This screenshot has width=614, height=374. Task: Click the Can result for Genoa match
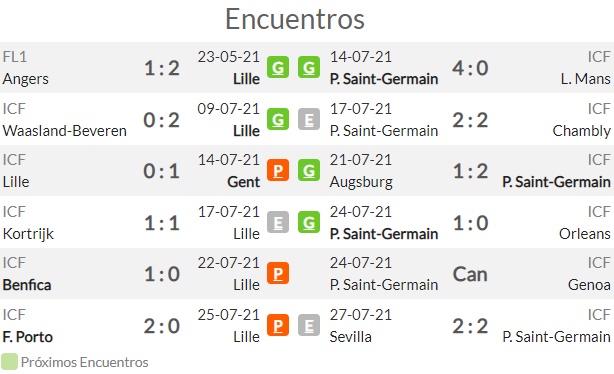(470, 274)
